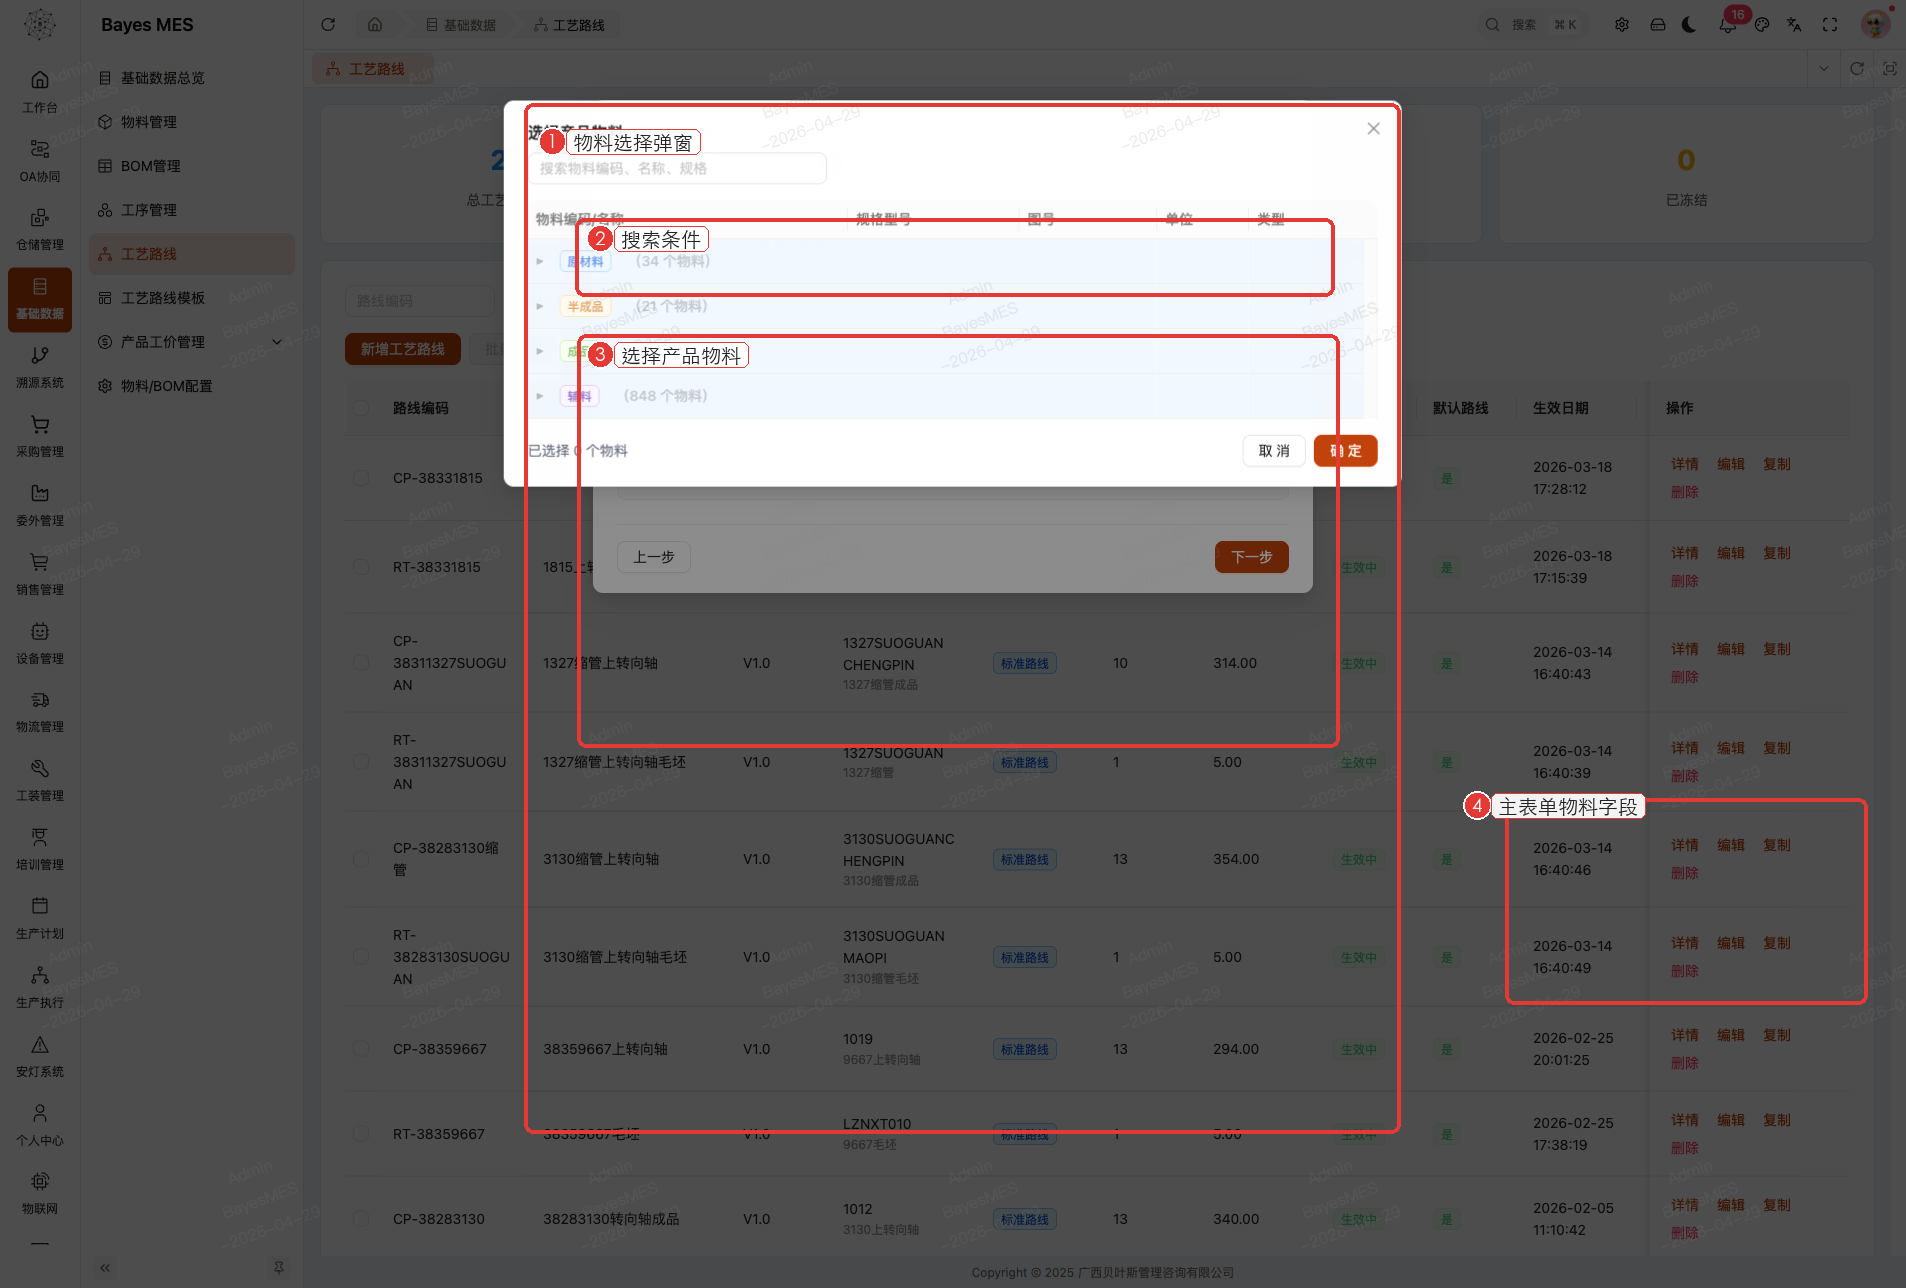Open the 采购管理 sidebar module

[40, 436]
